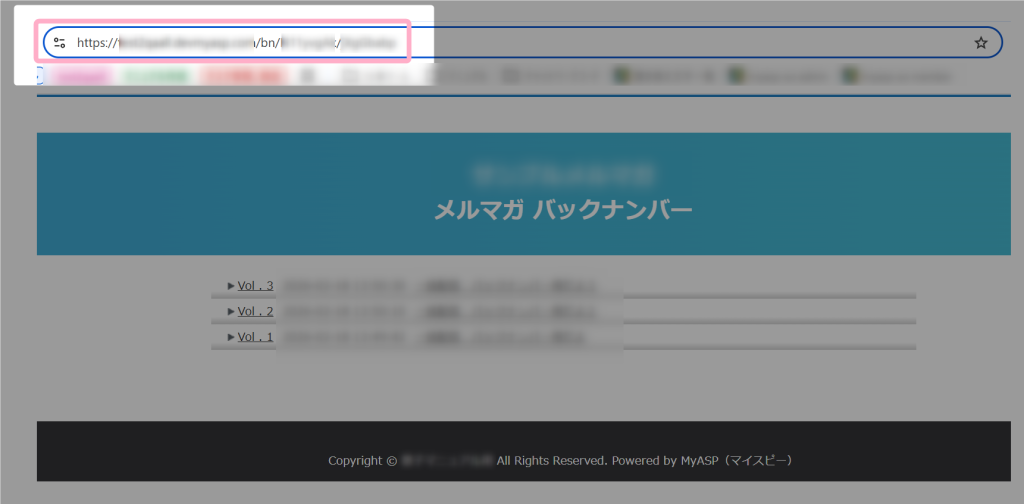Image resolution: width=1024 pixels, height=504 pixels.
Task: Click the triangle marker beside Vol . 1
Action: [x=231, y=337]
